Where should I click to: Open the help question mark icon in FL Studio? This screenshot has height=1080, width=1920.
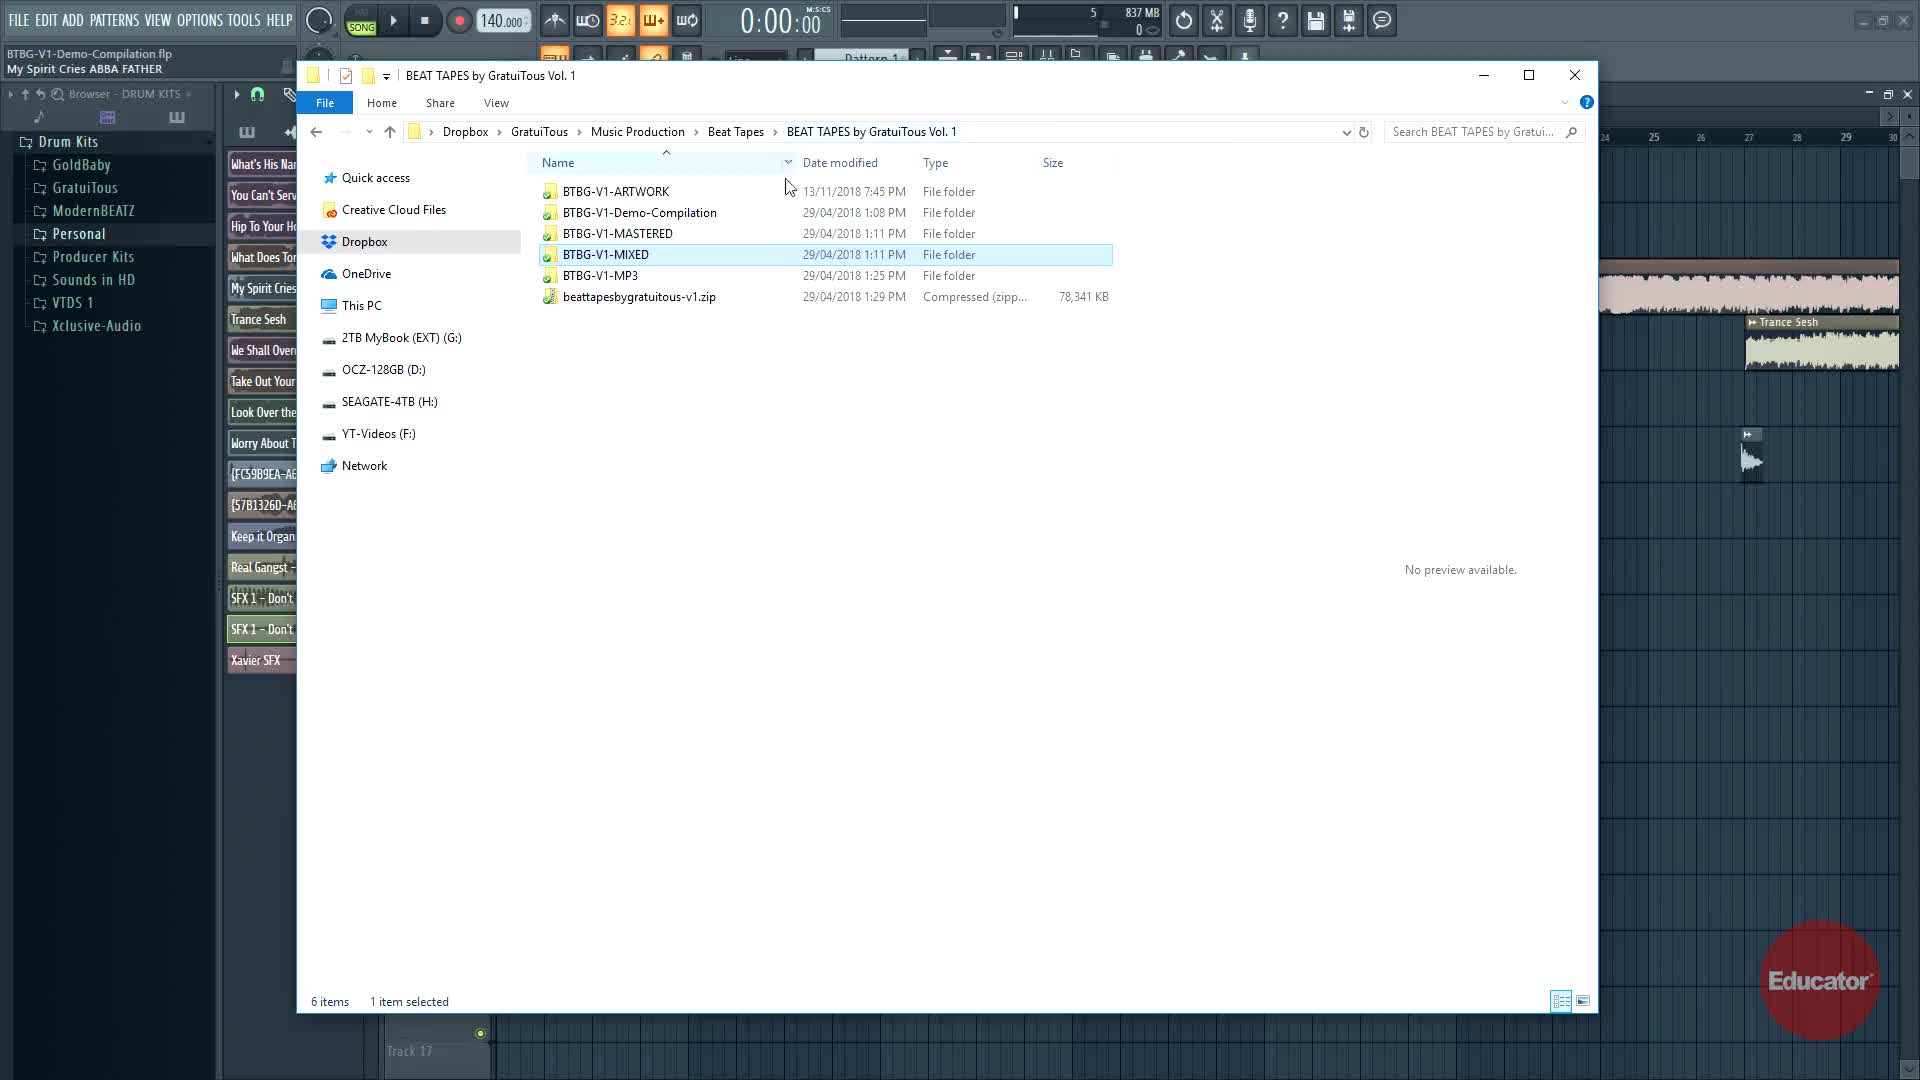(1283, 21)
